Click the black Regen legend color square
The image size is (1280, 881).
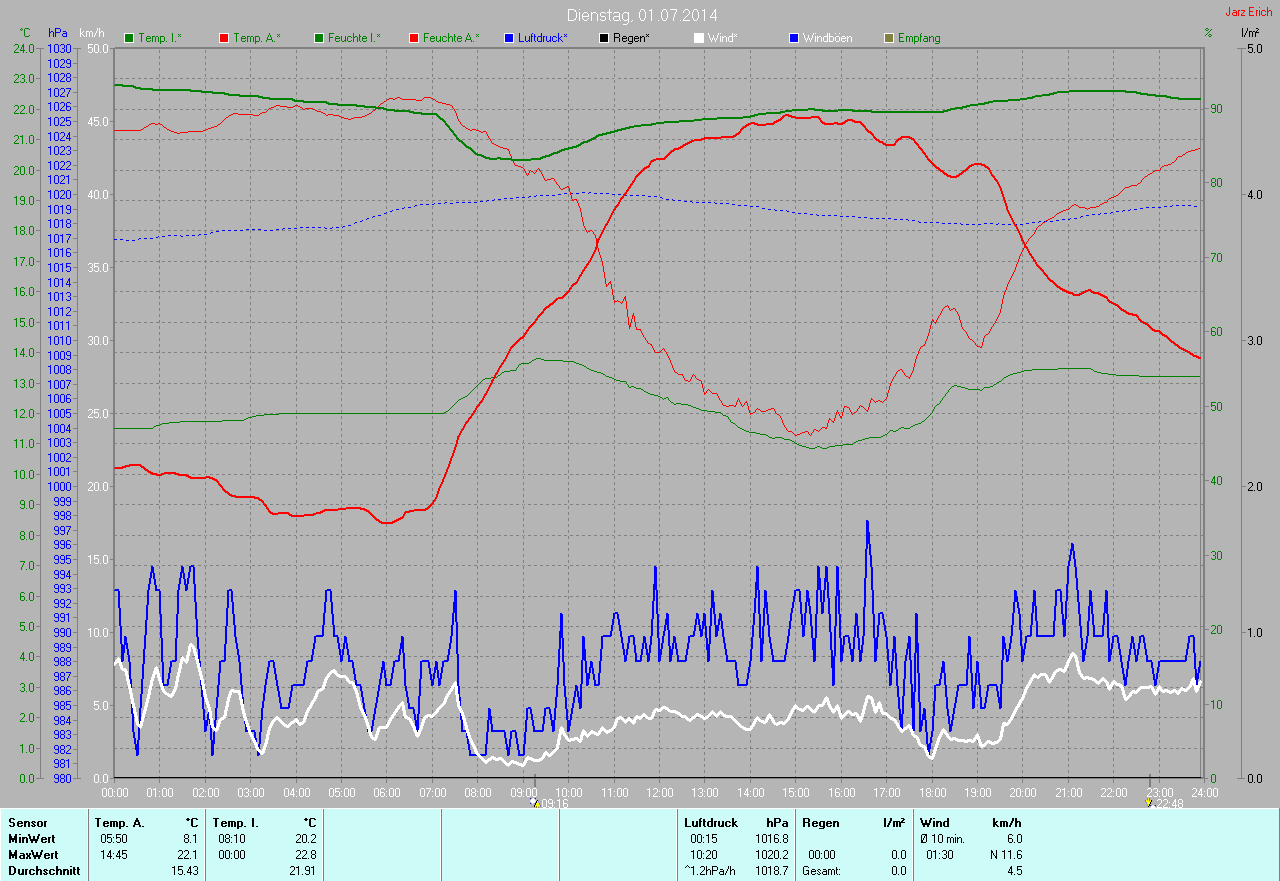click(x=604, y=38)
